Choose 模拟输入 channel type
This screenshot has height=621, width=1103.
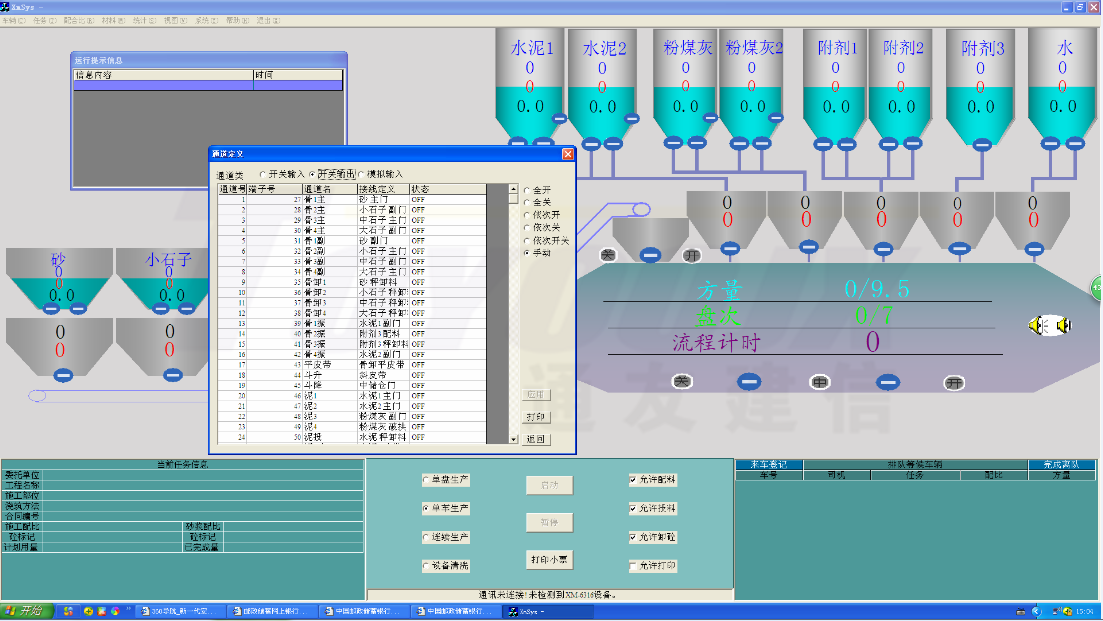click(361, 174)
